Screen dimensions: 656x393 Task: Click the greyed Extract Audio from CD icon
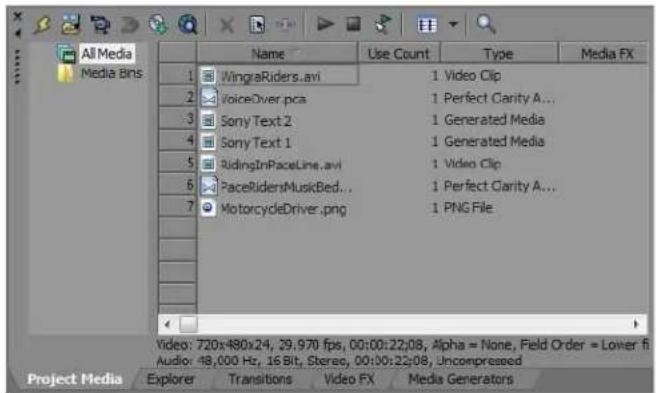pos(130,25)
